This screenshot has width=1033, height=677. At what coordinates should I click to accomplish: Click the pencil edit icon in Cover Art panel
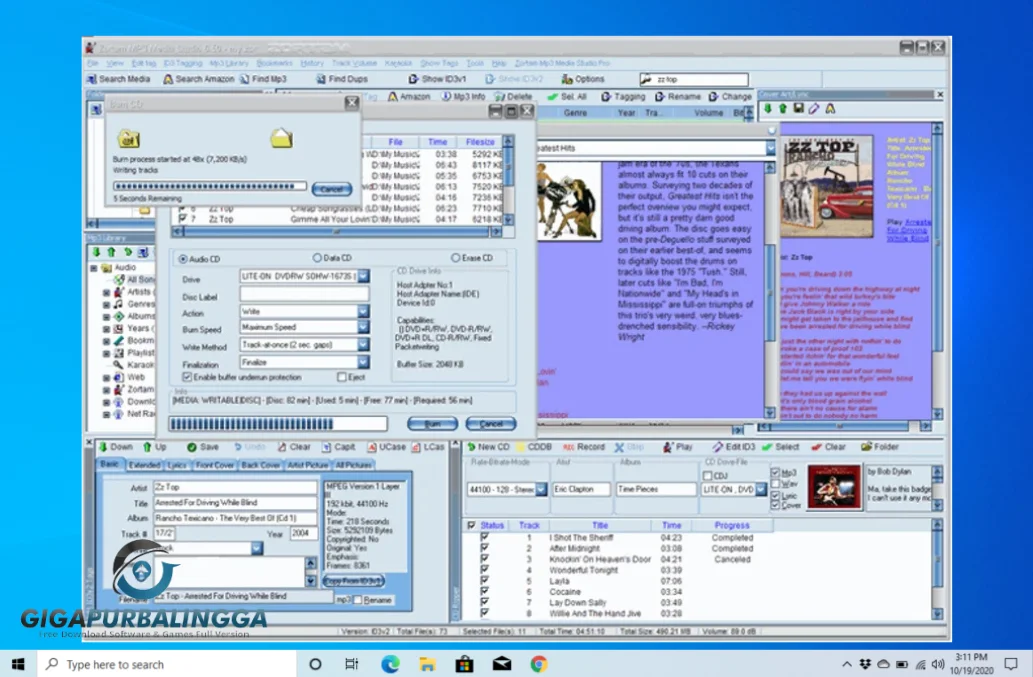click(814, 109)
